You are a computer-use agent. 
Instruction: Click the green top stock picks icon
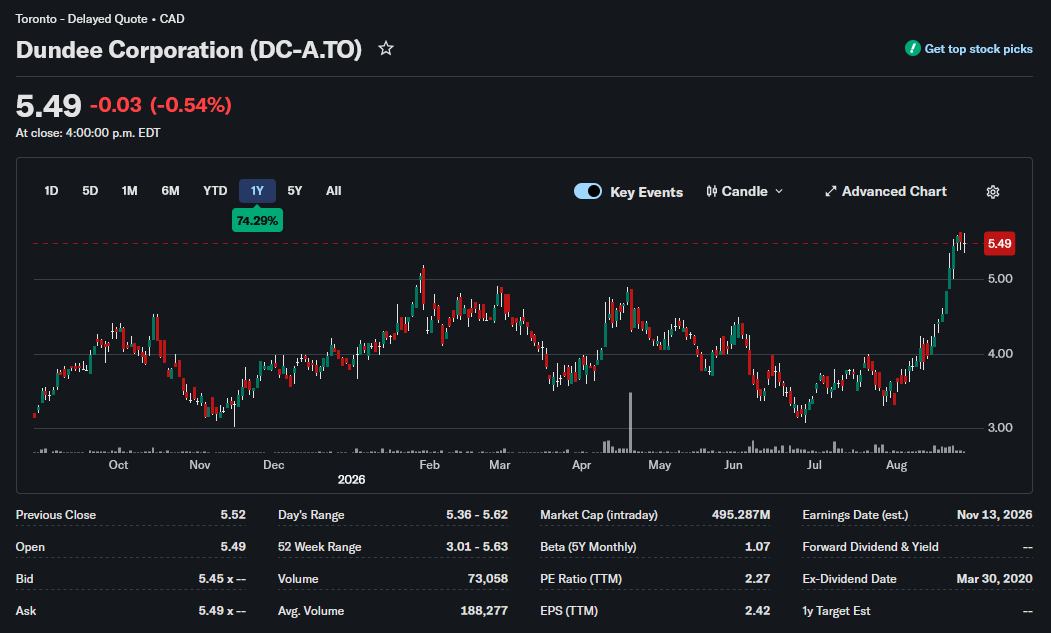912,48
